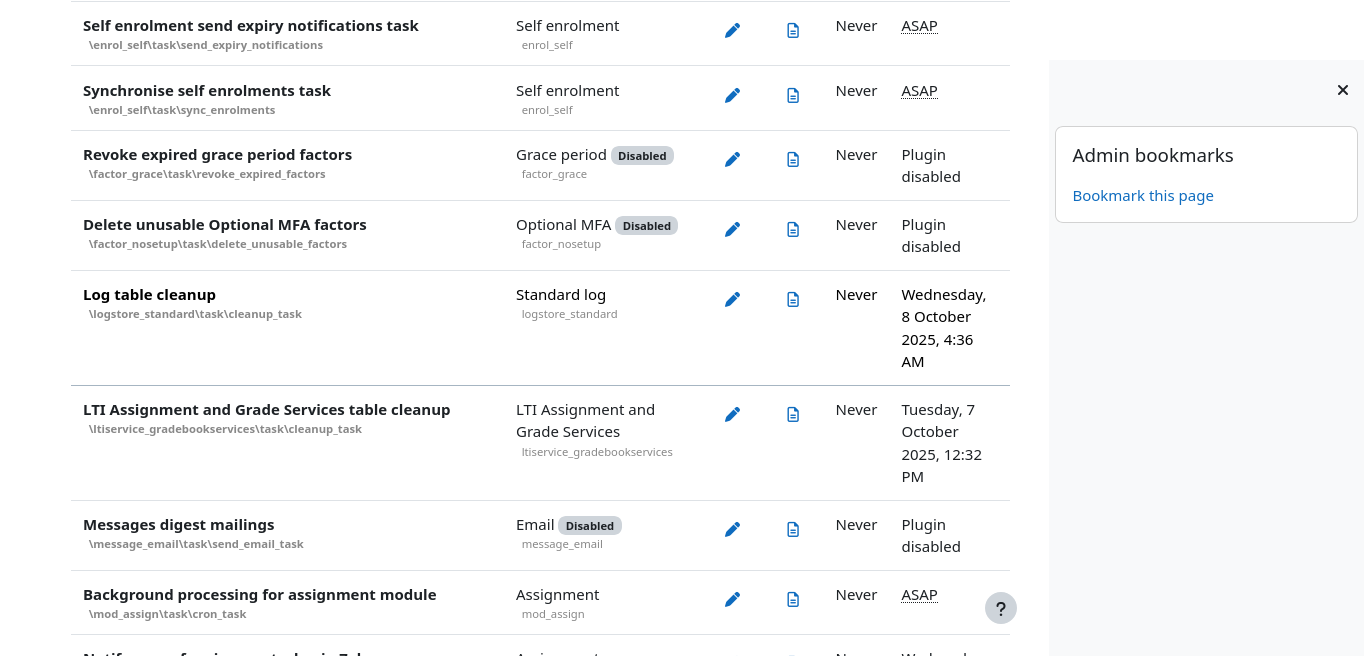Screen dimensions: 1364x656
Task: Bookmark this page link
Action: click(1142, 196)
